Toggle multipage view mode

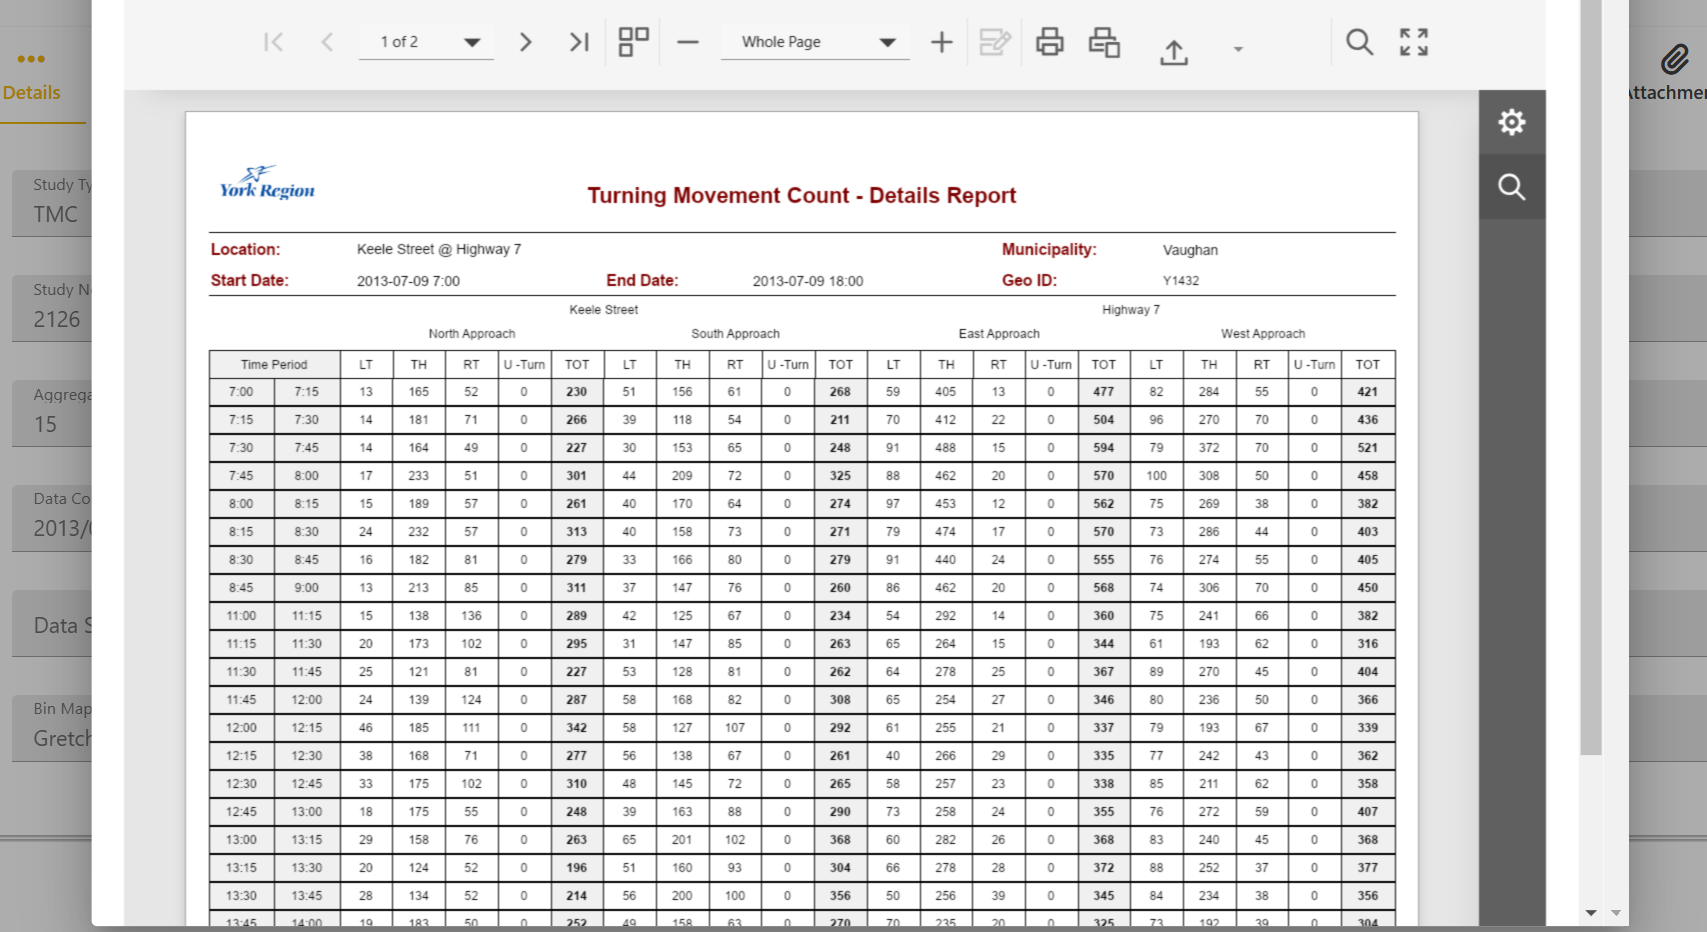(x=633, y=42)
